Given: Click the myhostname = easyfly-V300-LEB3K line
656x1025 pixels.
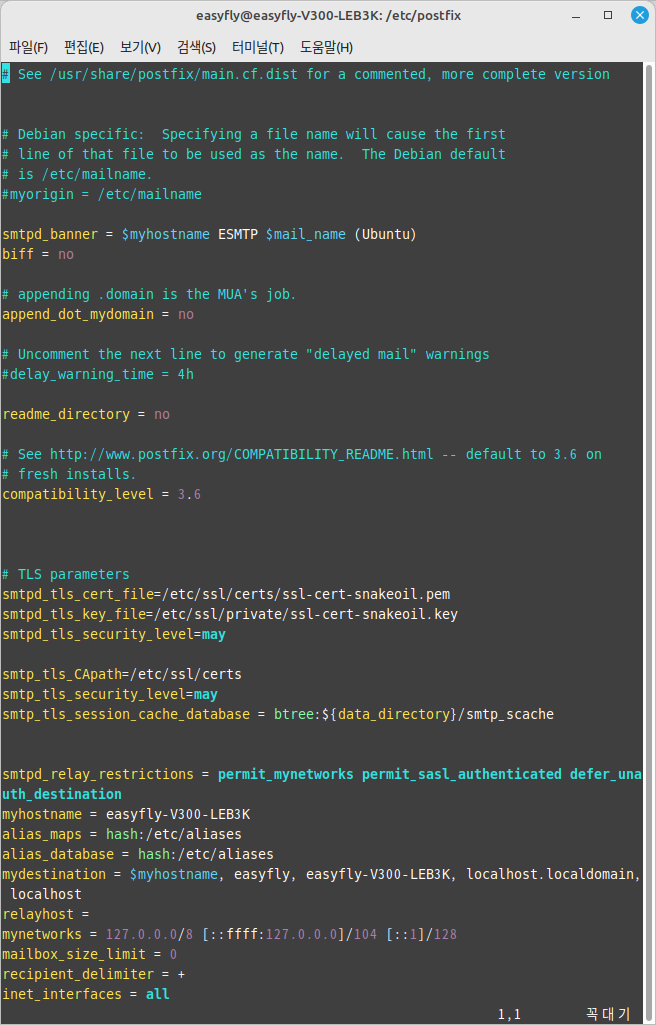Looking at the screenshot, I should click(126, 815).
